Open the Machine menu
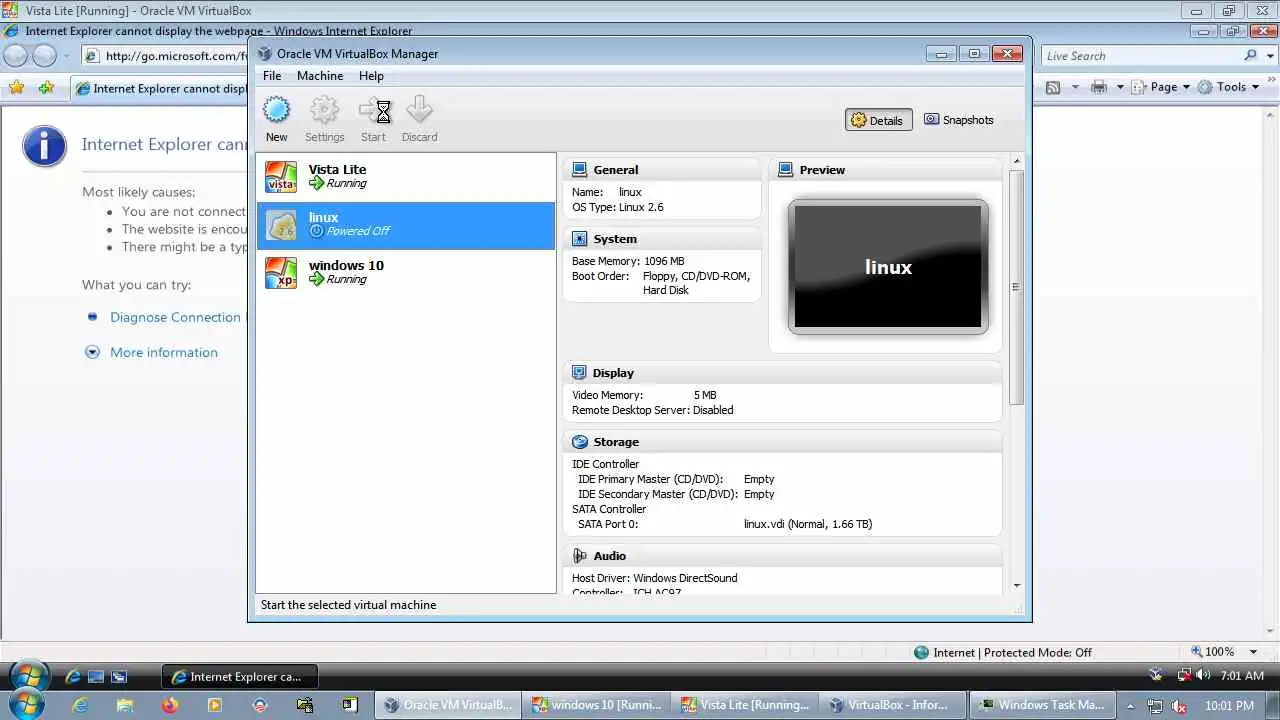This screenshot has height=720, width=1280. point(320,76)
